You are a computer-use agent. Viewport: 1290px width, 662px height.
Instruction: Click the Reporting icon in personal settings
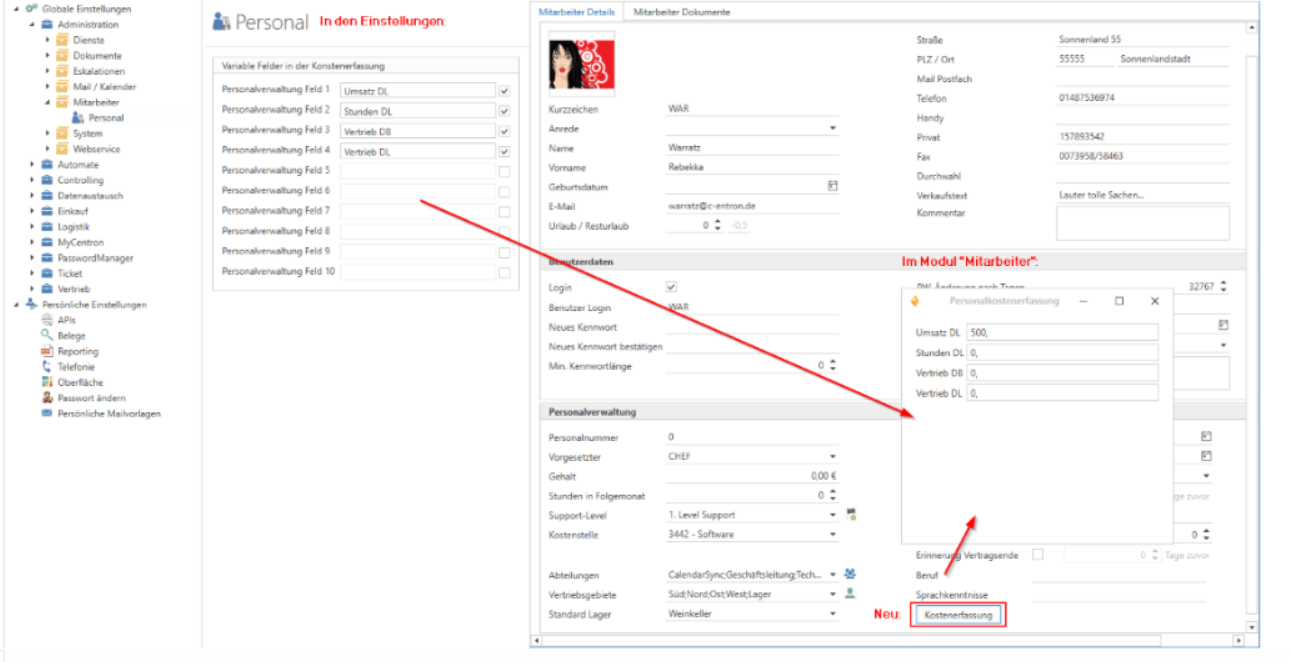[x=47, y=352]
